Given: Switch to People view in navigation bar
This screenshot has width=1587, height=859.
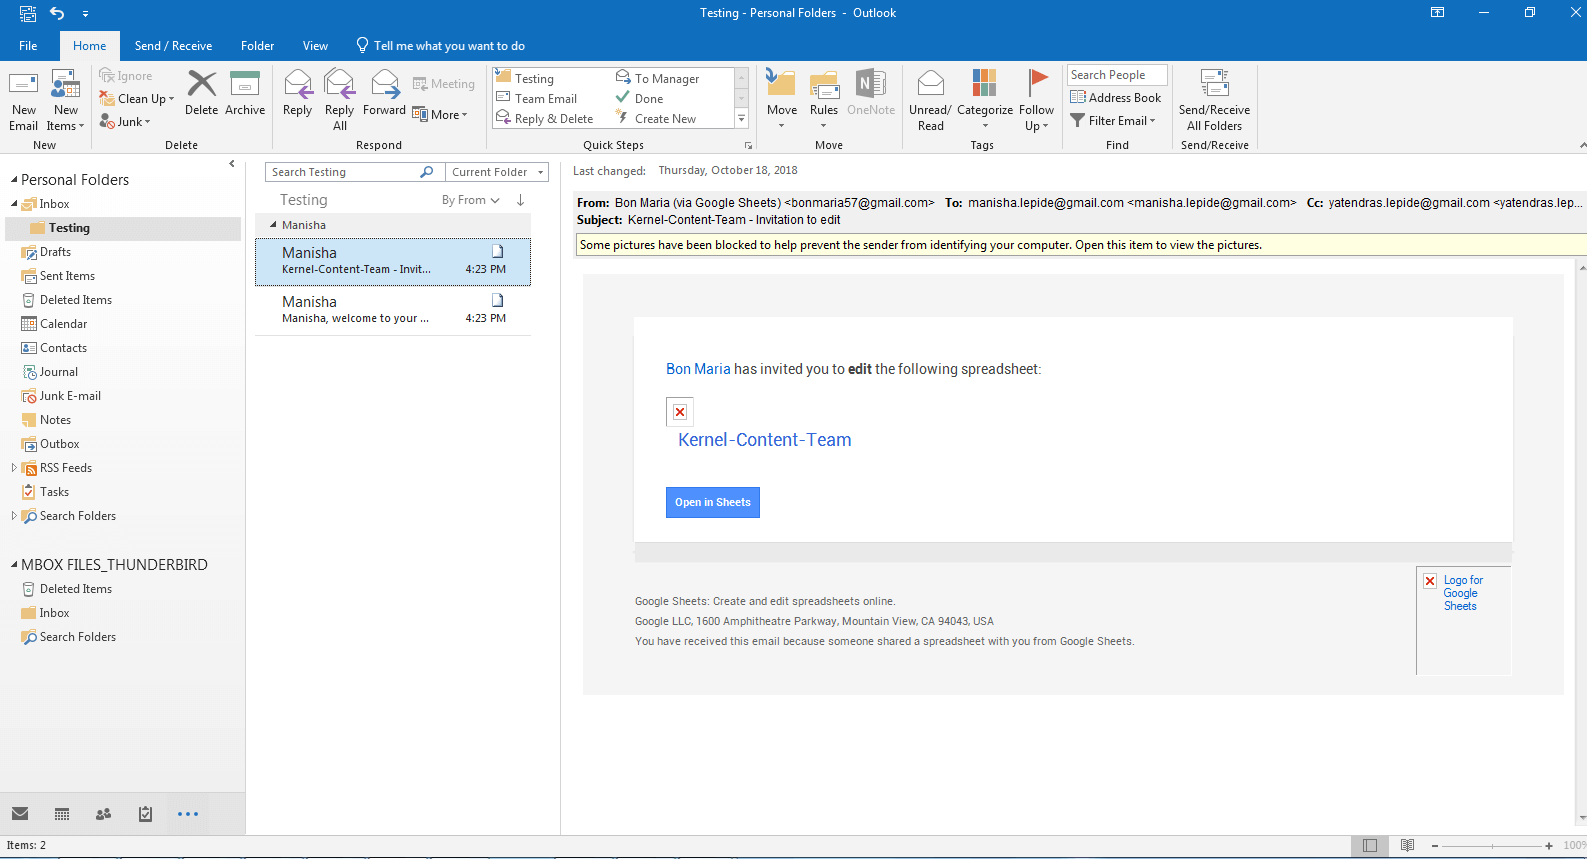Looking at the screenshot, I should [103, 814].
